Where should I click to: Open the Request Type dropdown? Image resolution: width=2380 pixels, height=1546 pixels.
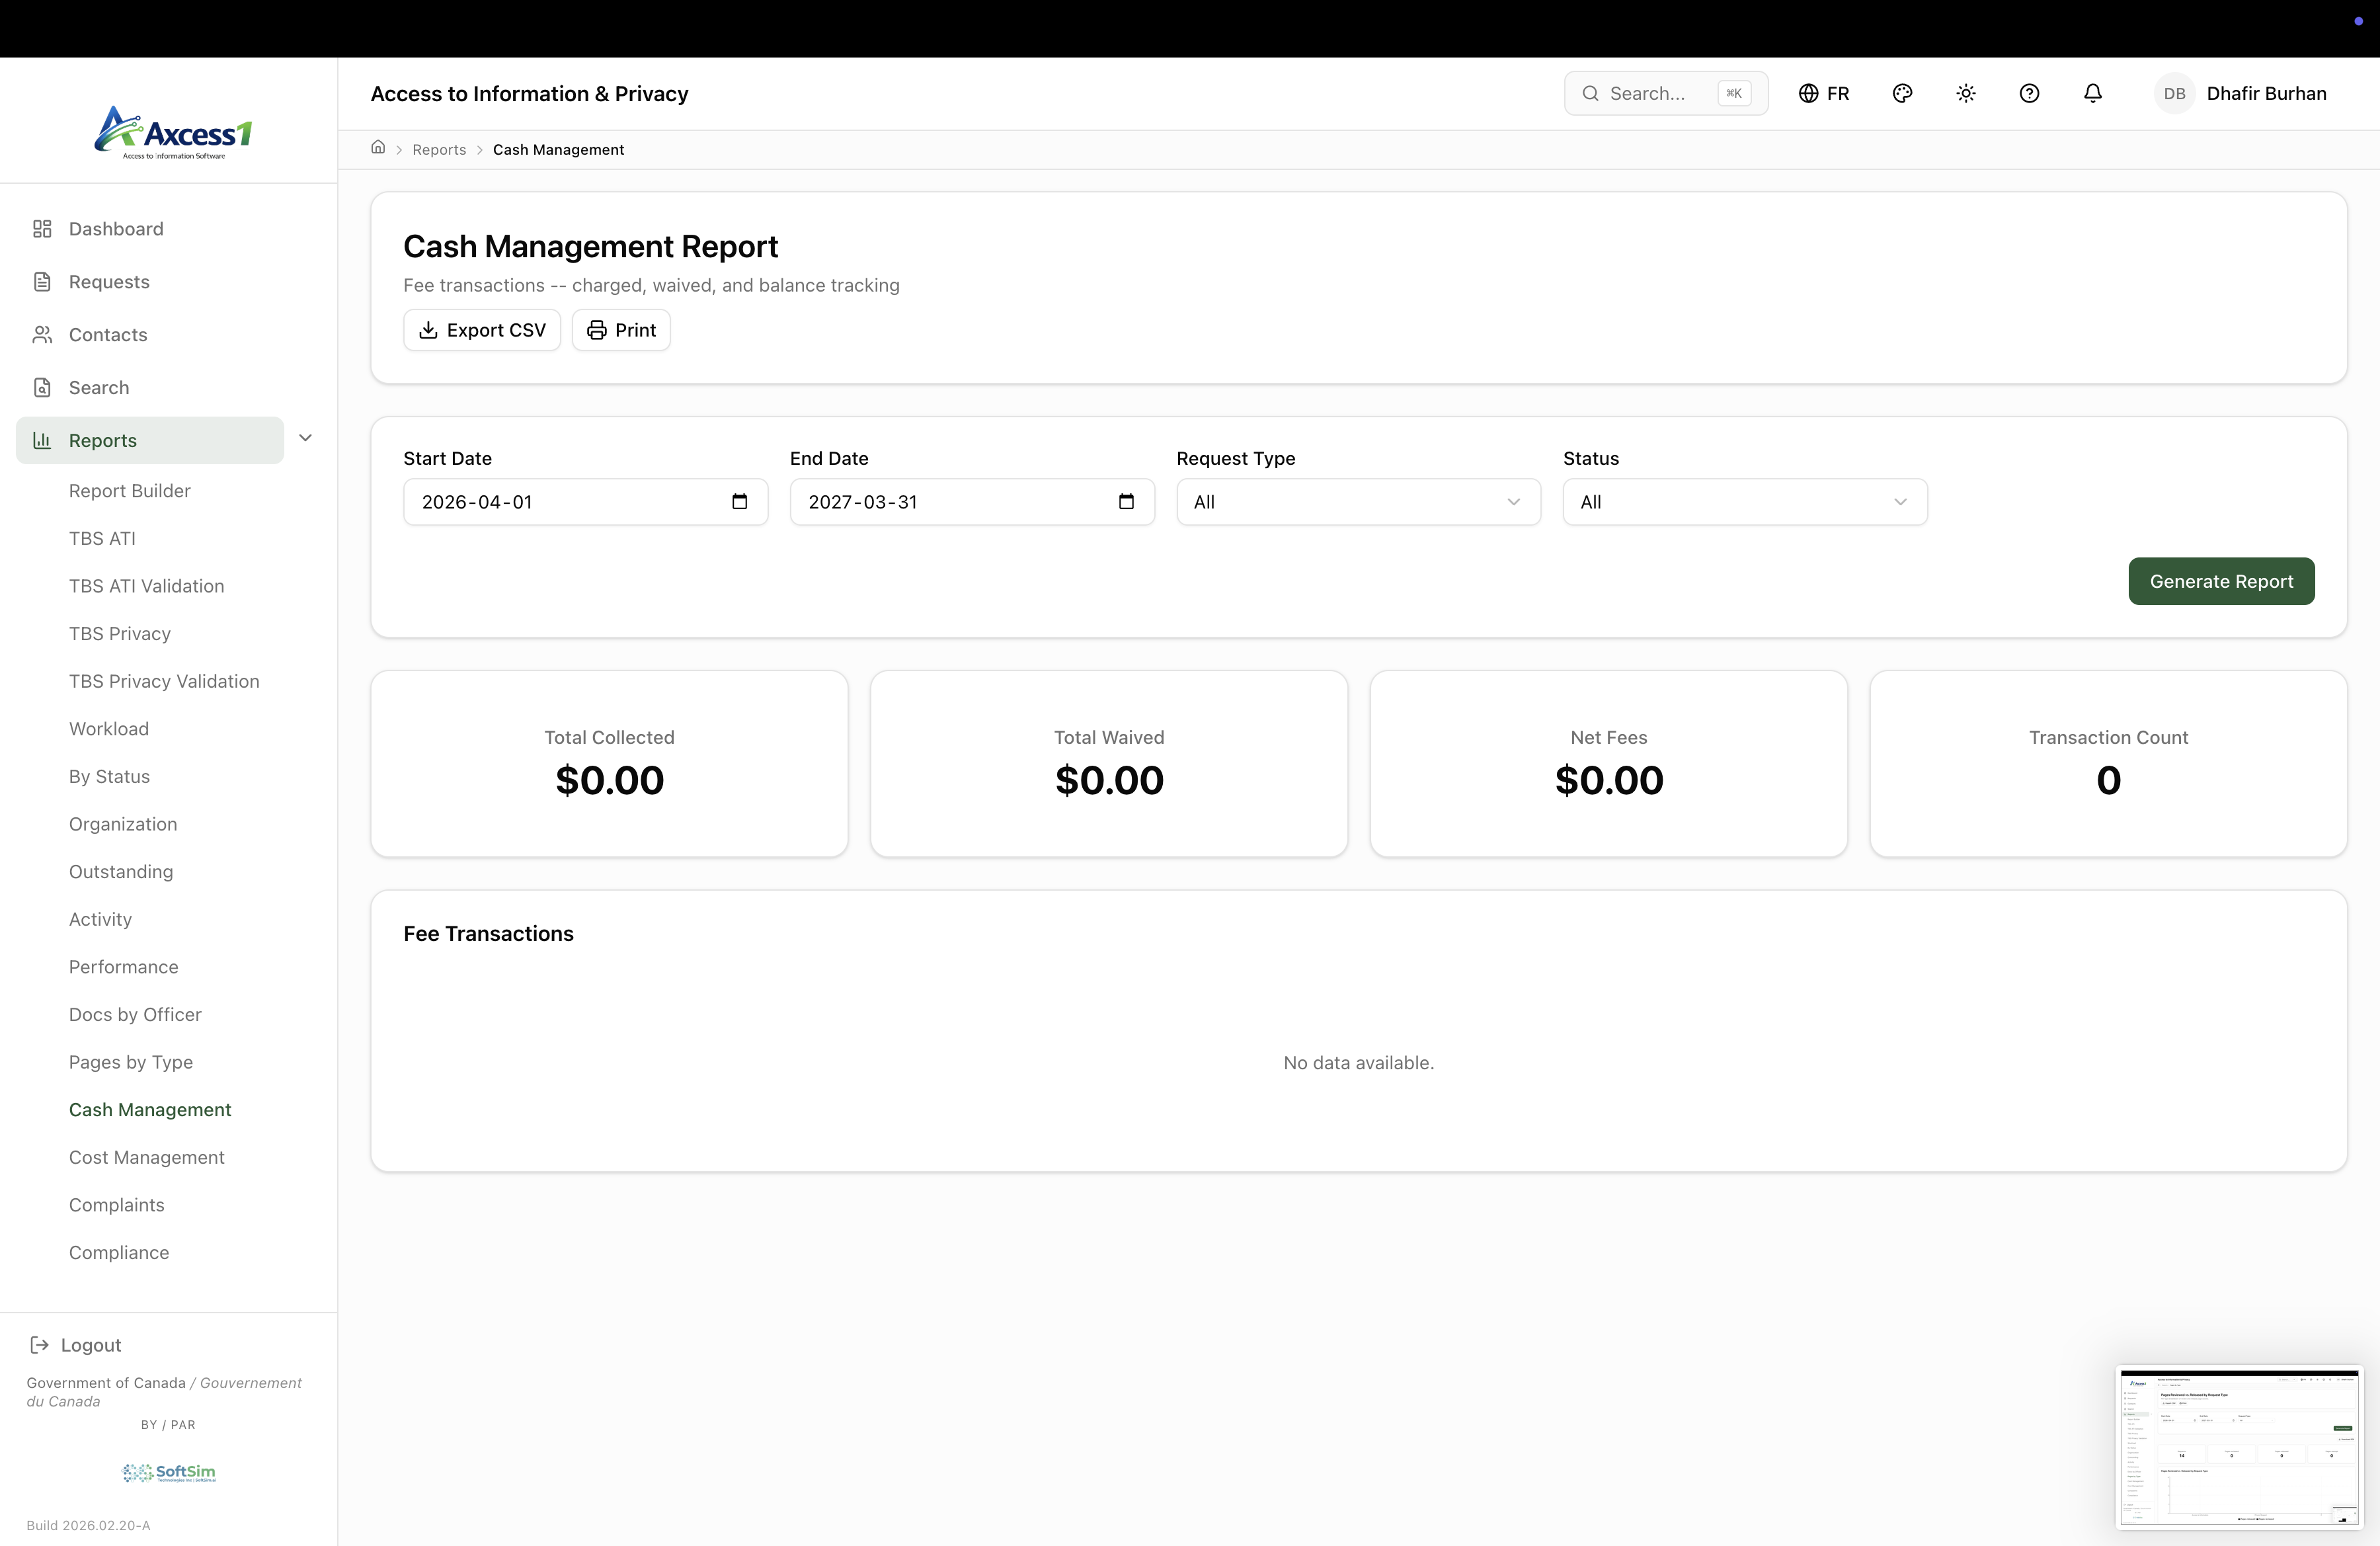click(1357, 502)
